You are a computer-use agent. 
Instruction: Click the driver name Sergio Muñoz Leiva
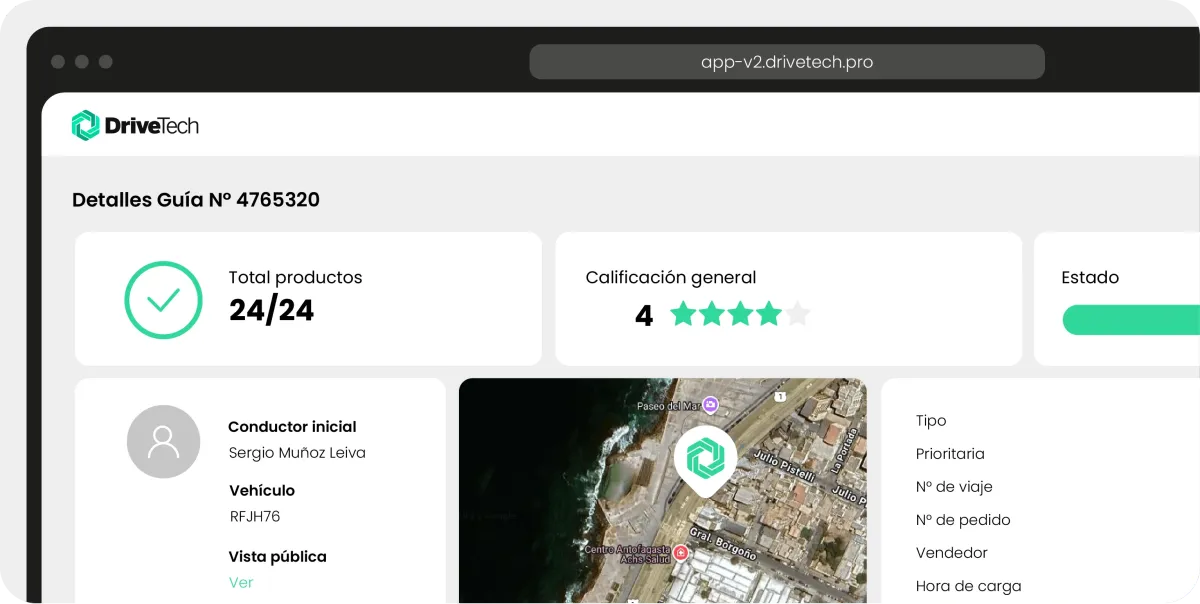coord(297,453)
